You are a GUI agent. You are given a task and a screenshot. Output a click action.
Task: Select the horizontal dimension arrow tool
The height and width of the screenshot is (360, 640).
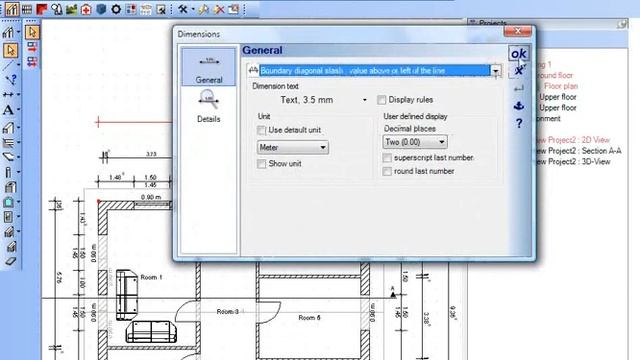[x=8, y=94]
